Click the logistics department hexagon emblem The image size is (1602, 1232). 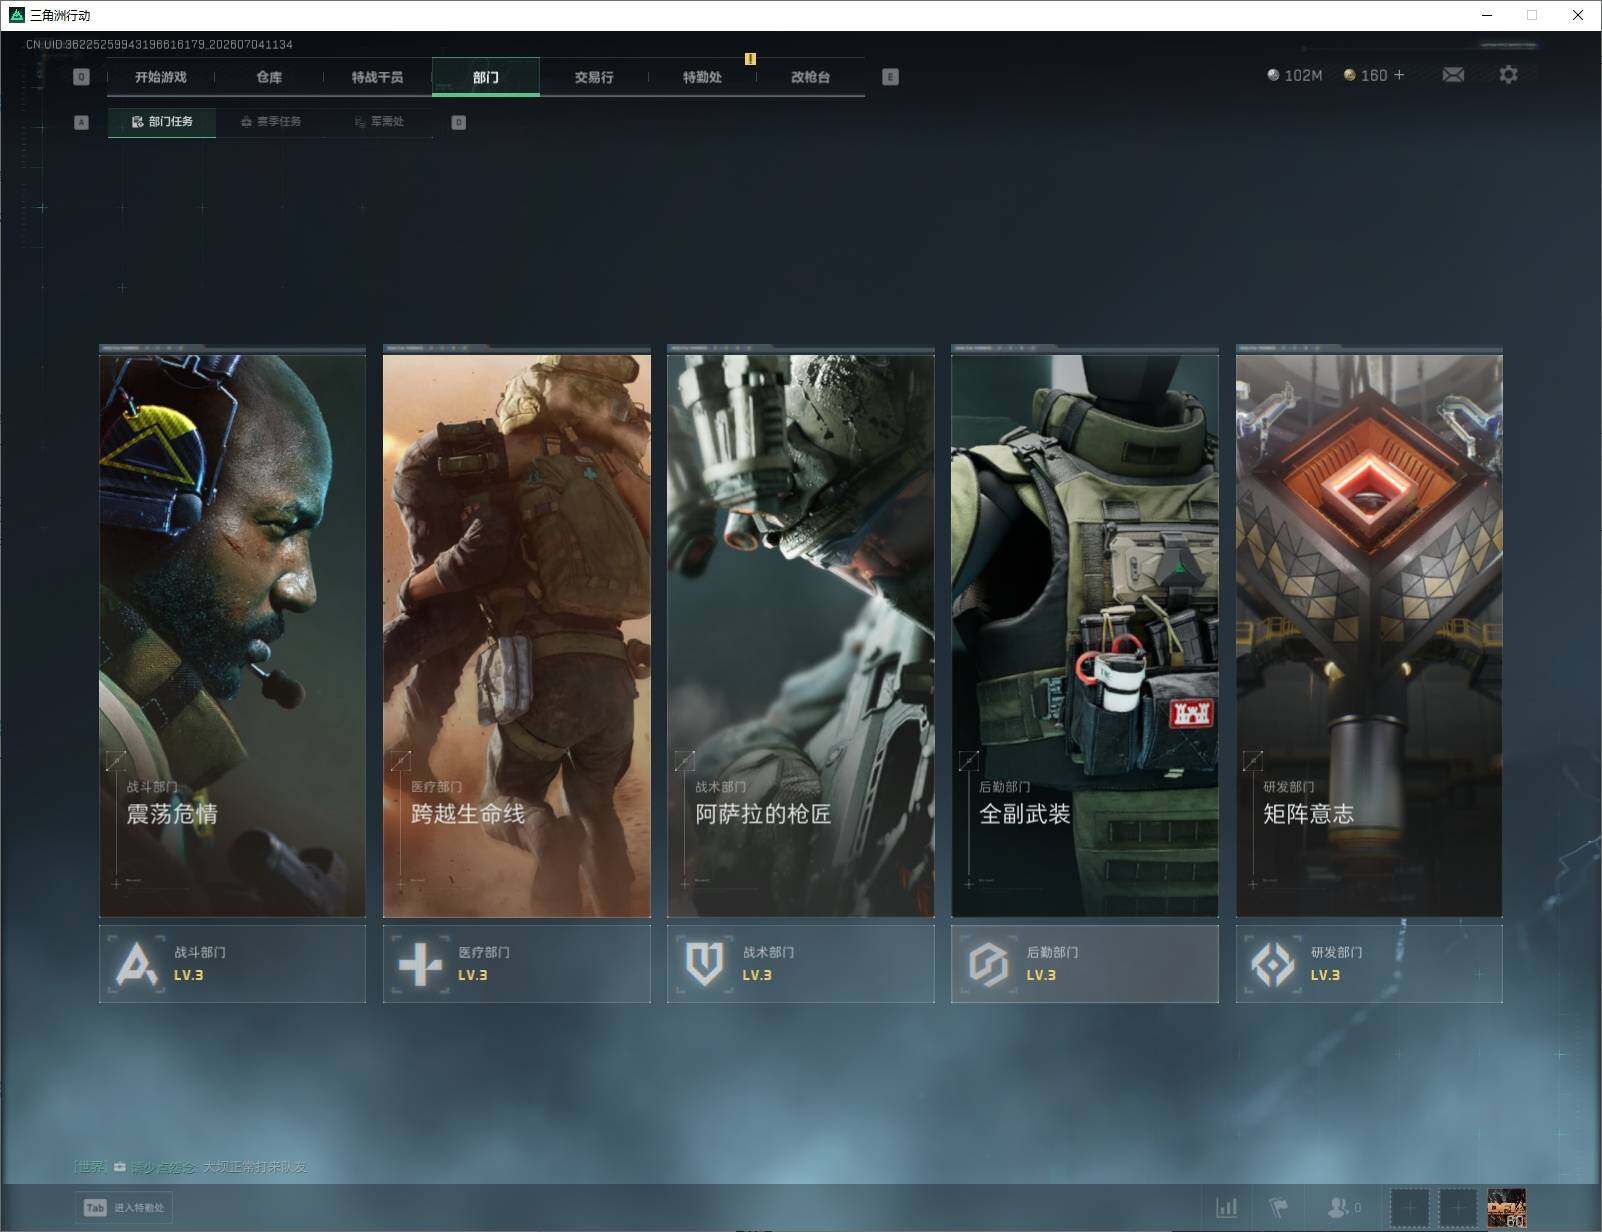988,965
